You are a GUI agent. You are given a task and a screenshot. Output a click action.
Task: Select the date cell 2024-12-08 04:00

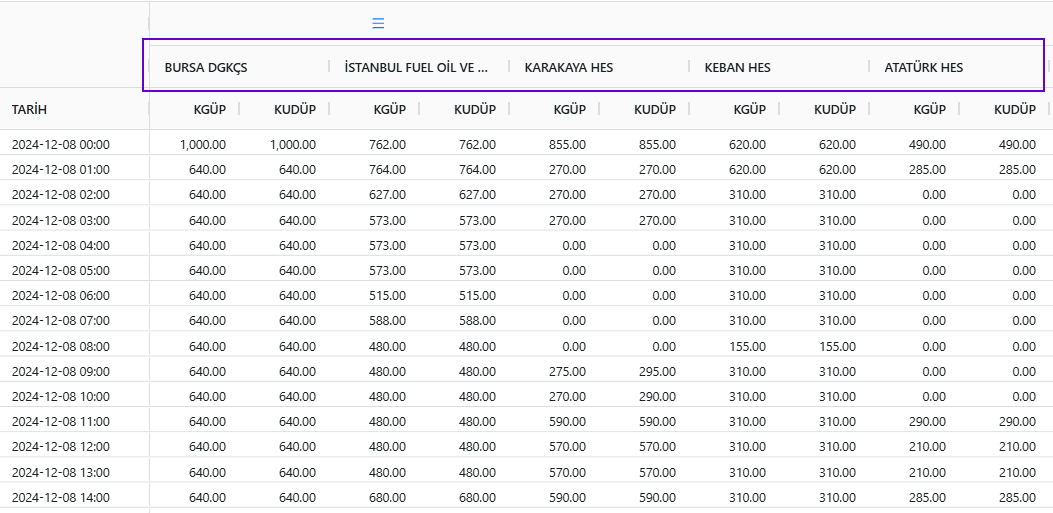coord(60,246)
